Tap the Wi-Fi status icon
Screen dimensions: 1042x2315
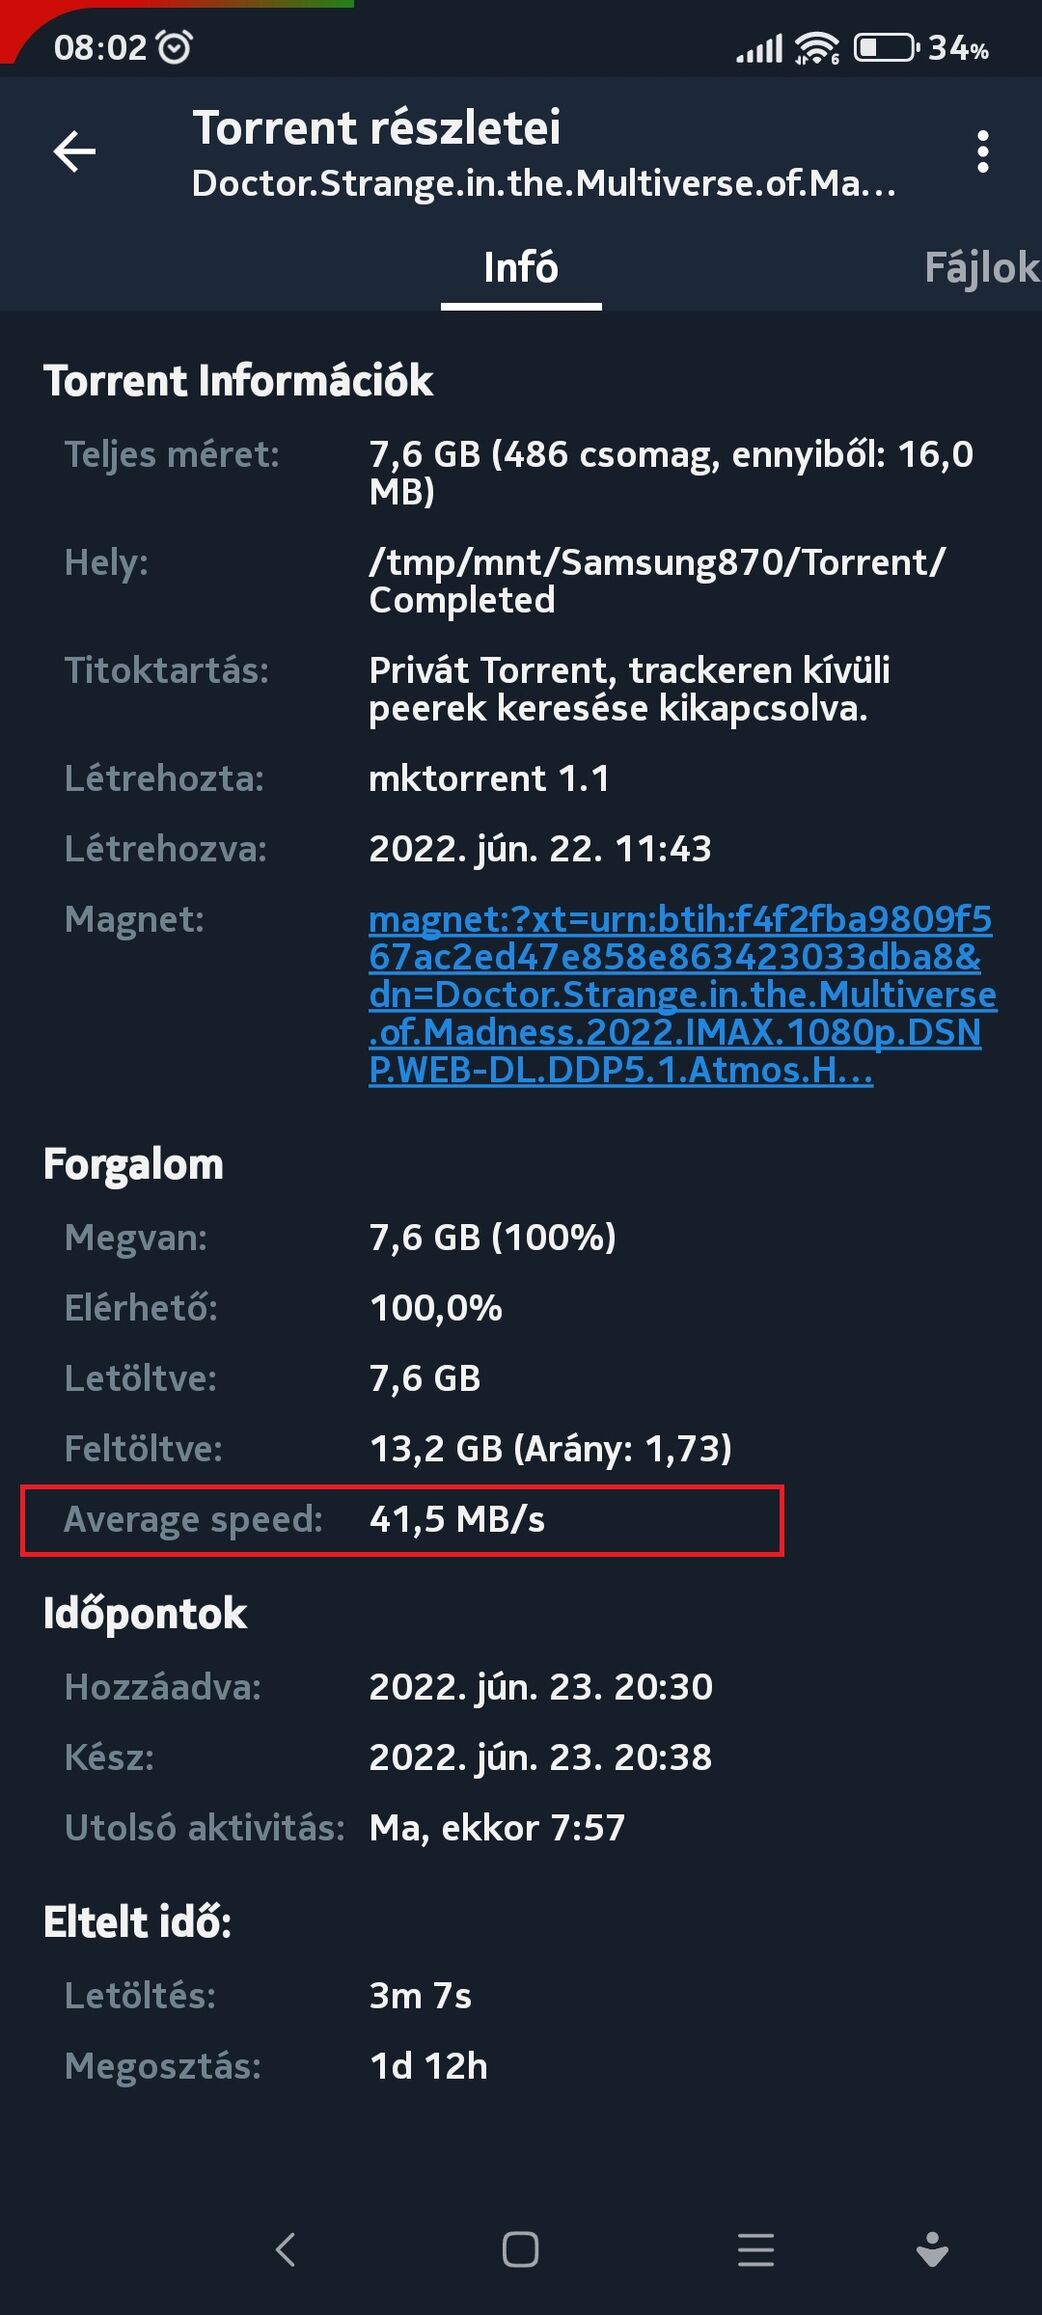point(817,47)
